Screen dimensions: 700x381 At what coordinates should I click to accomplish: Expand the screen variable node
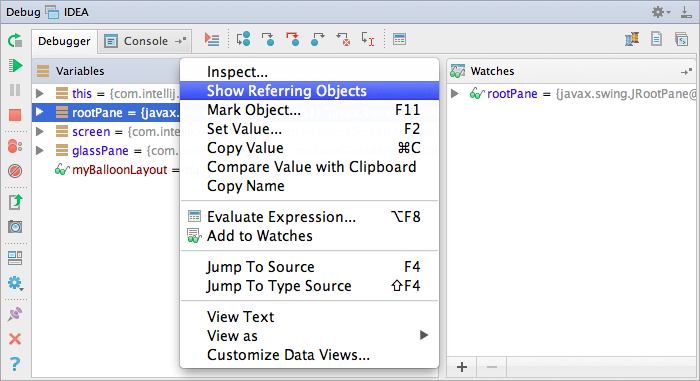click(40, 131)
